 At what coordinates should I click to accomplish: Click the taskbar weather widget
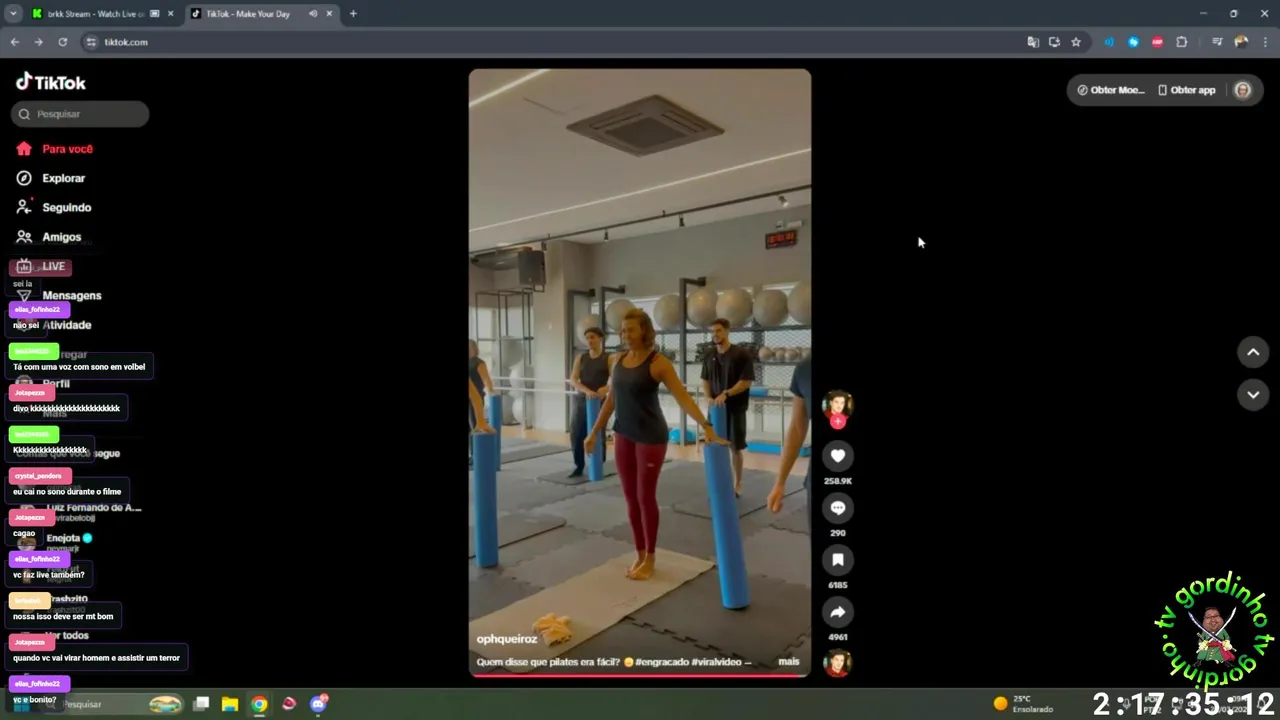(1024, 704)
